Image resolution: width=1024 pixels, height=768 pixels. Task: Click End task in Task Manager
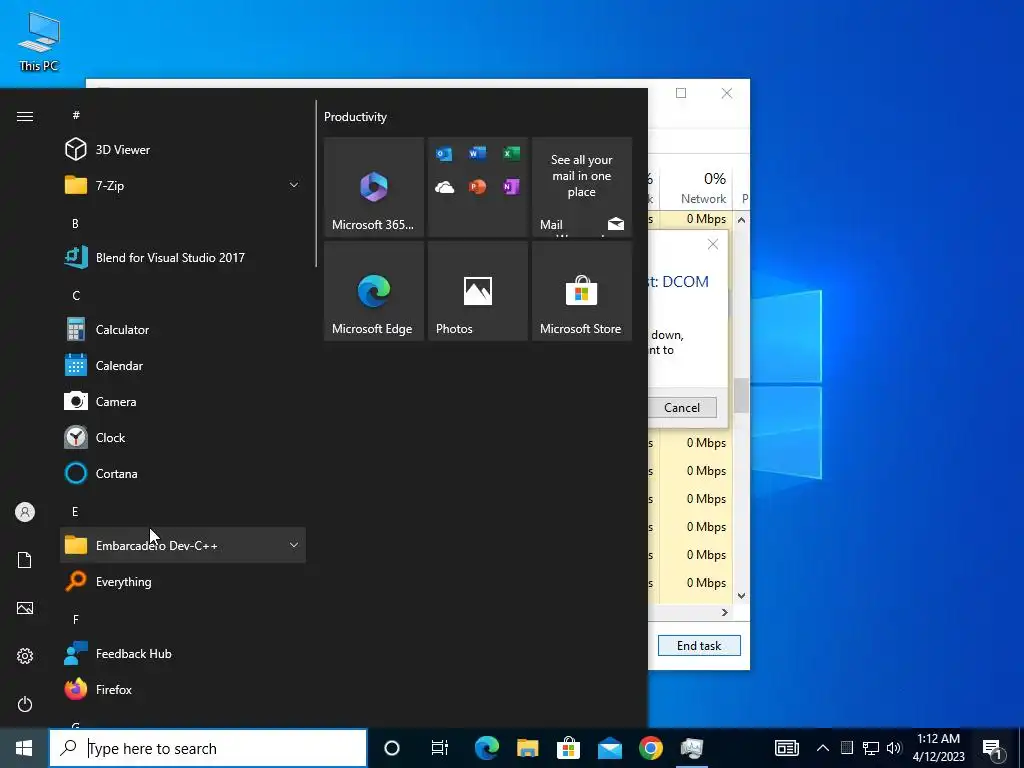[x=699, y=646]
